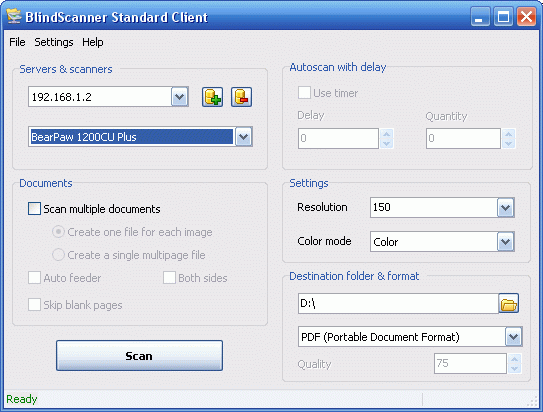Open the Color mode dropdown

pos(506,241)
